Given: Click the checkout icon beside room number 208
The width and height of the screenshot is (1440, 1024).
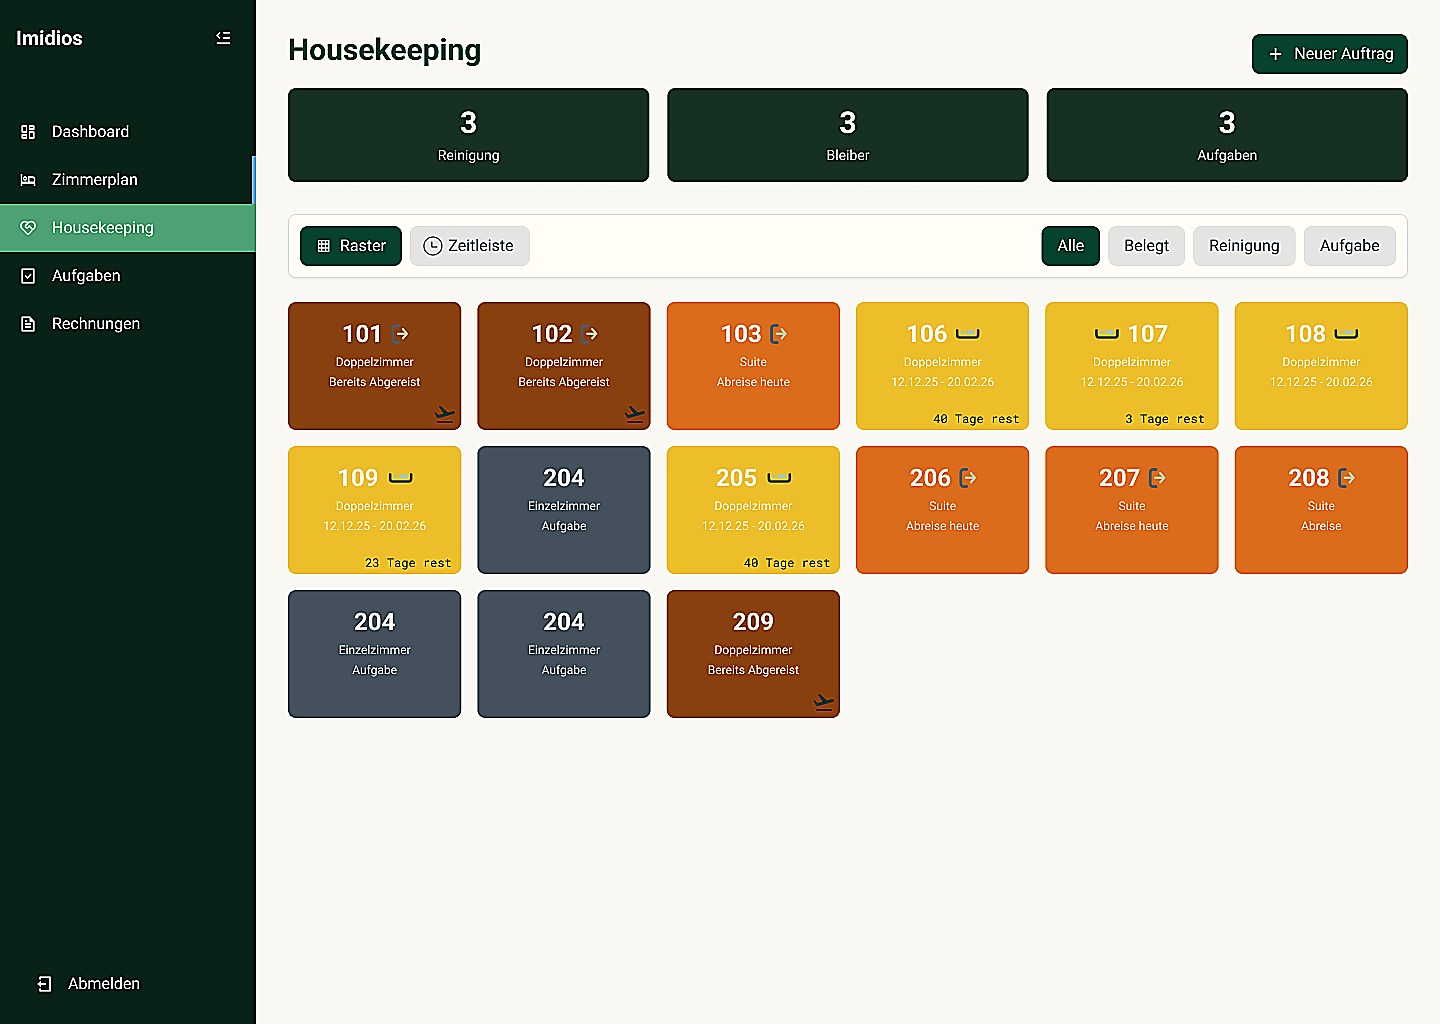Looking at the screenshot, I should 1347,478.
